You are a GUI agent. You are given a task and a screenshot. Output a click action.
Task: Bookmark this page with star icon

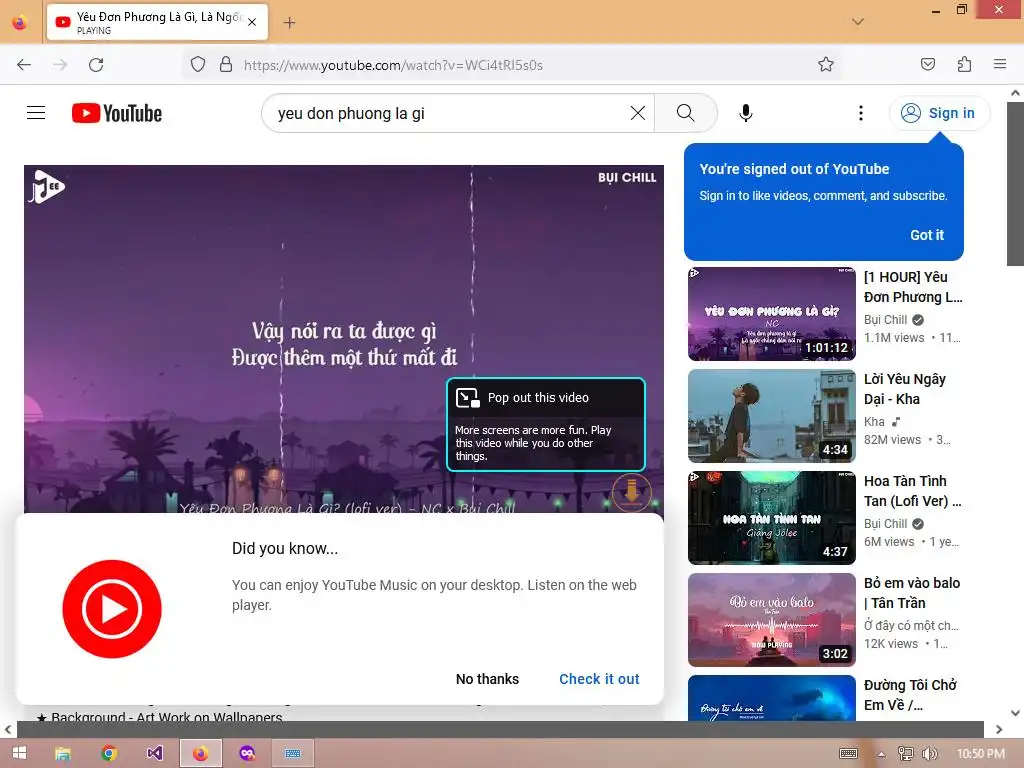coord(825,65)
